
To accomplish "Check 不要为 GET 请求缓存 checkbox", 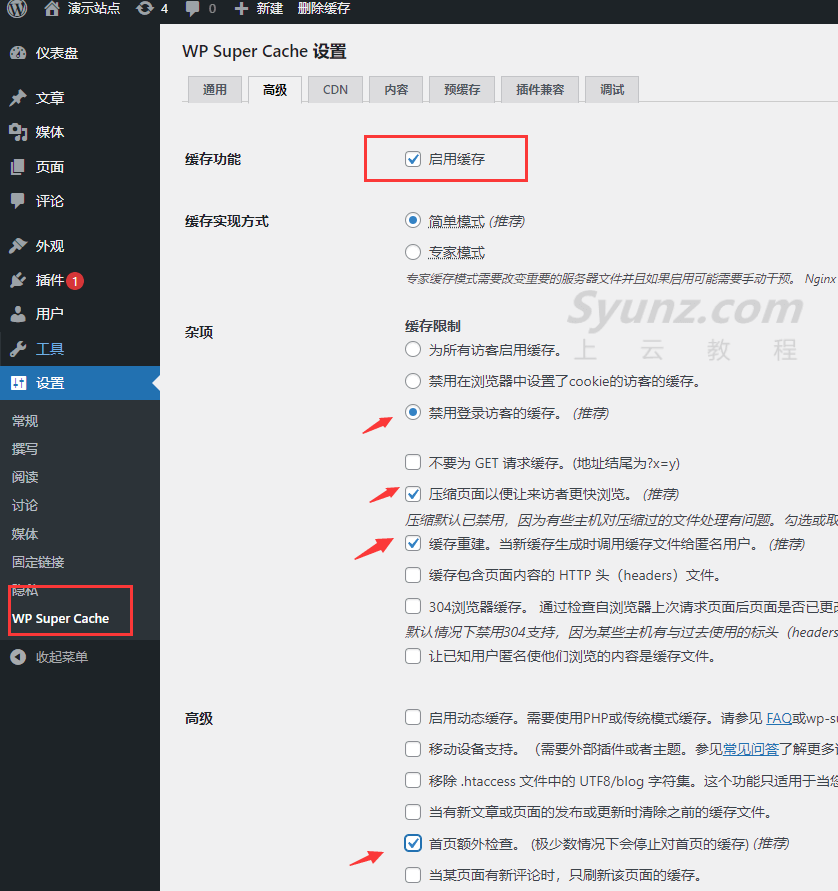I will (413, 463).
